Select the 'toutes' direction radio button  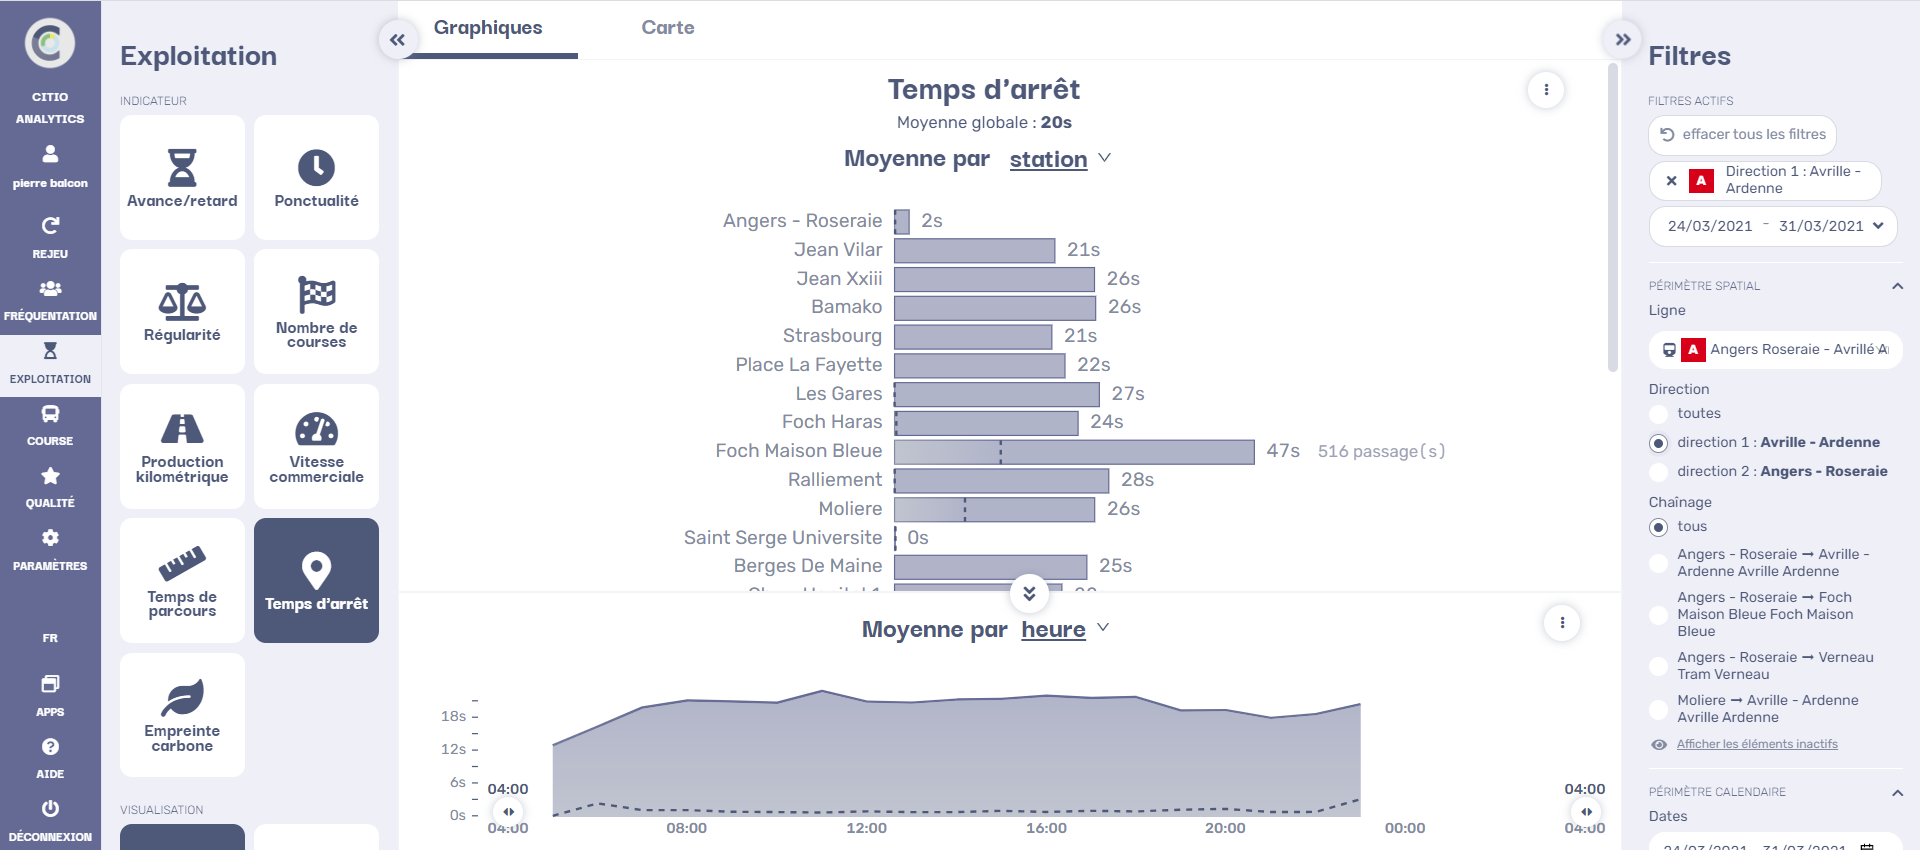(x=1659, y=414)
